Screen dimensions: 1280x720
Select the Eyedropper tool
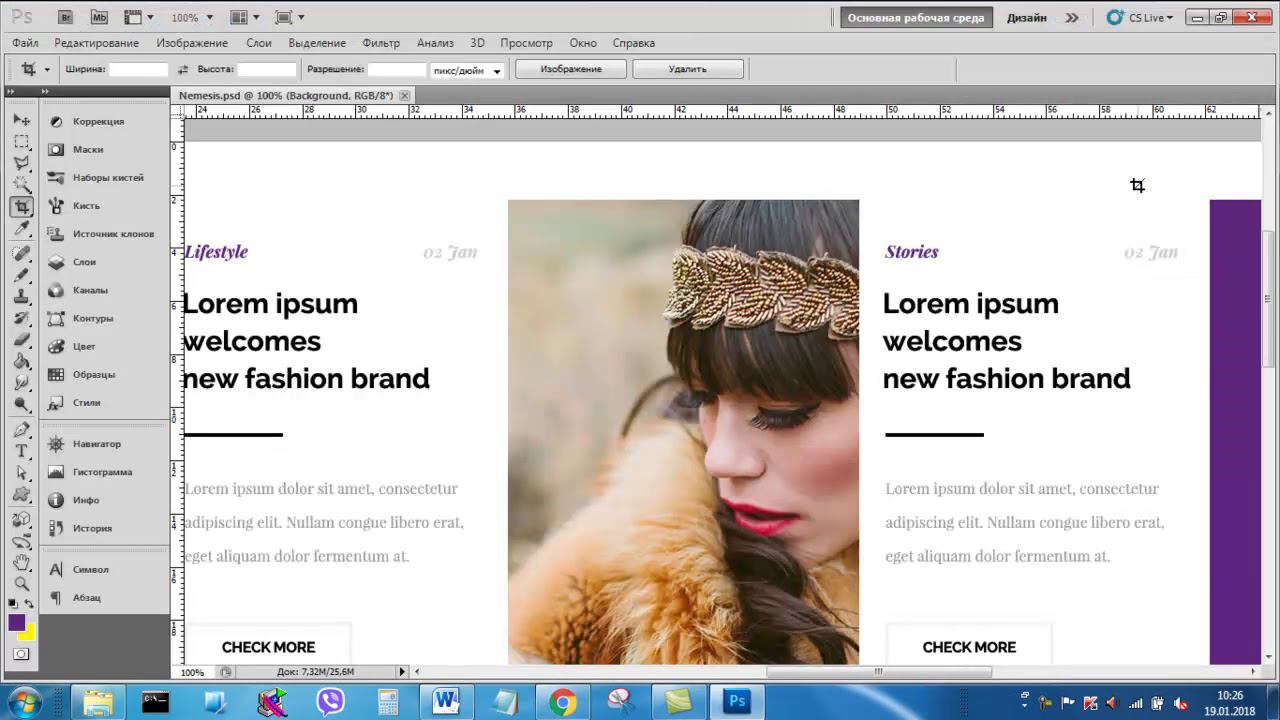21,229
